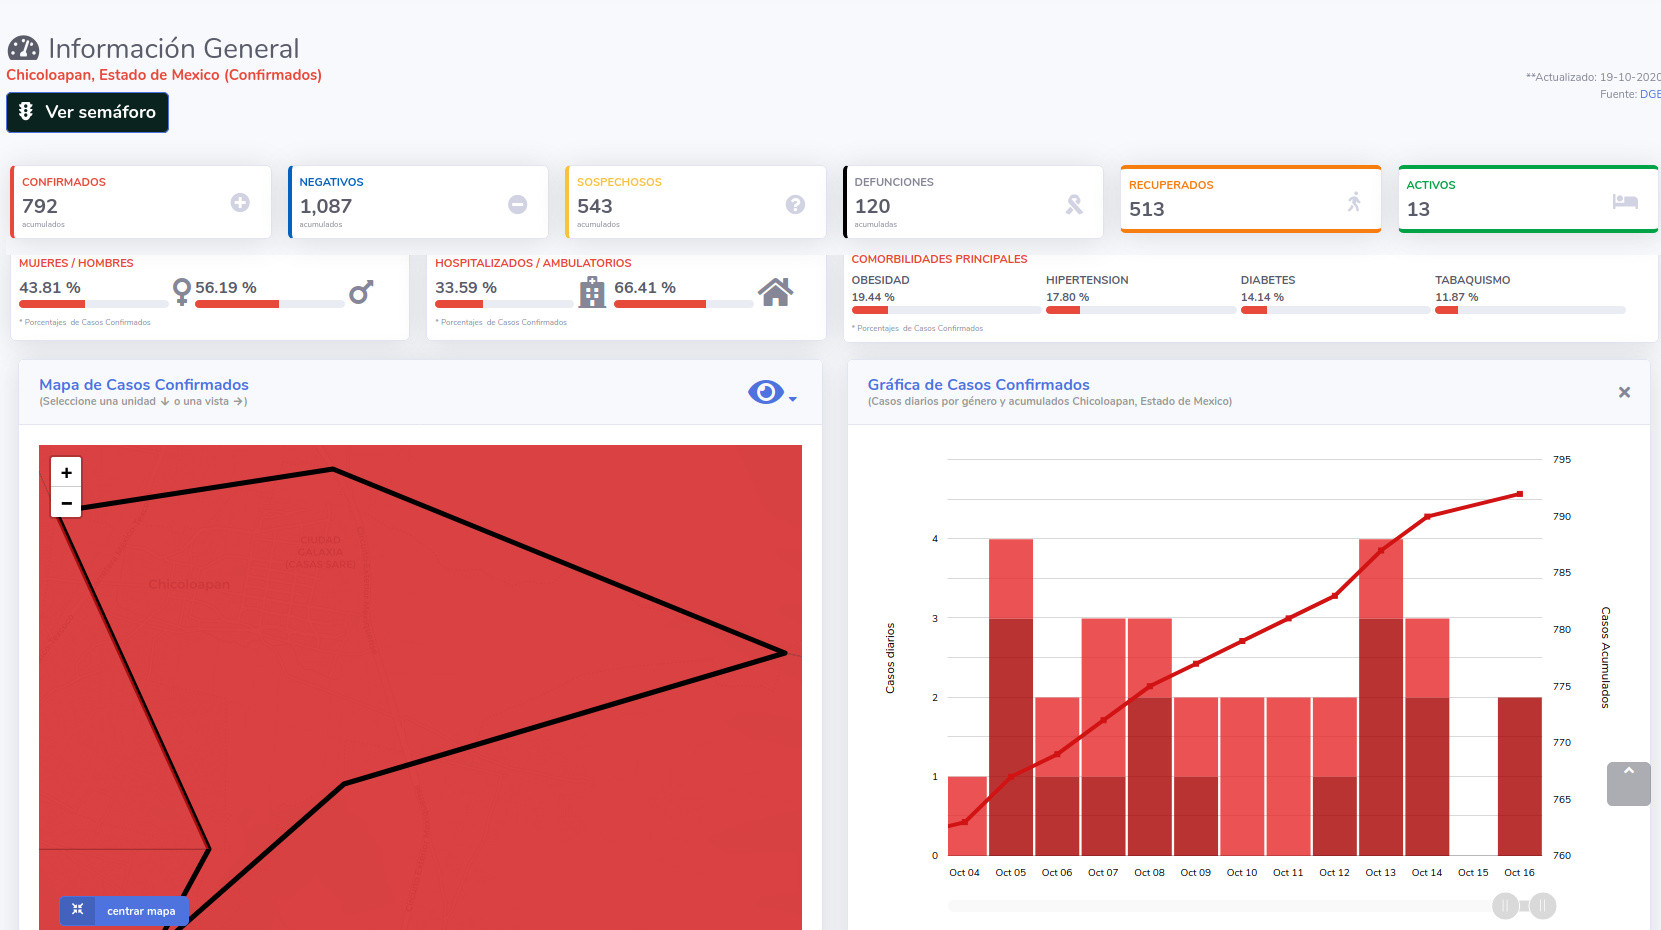Viewport: 1661px width, 930px height.
Task: Click the Negativos value 1,087
Action: [326, 206]
